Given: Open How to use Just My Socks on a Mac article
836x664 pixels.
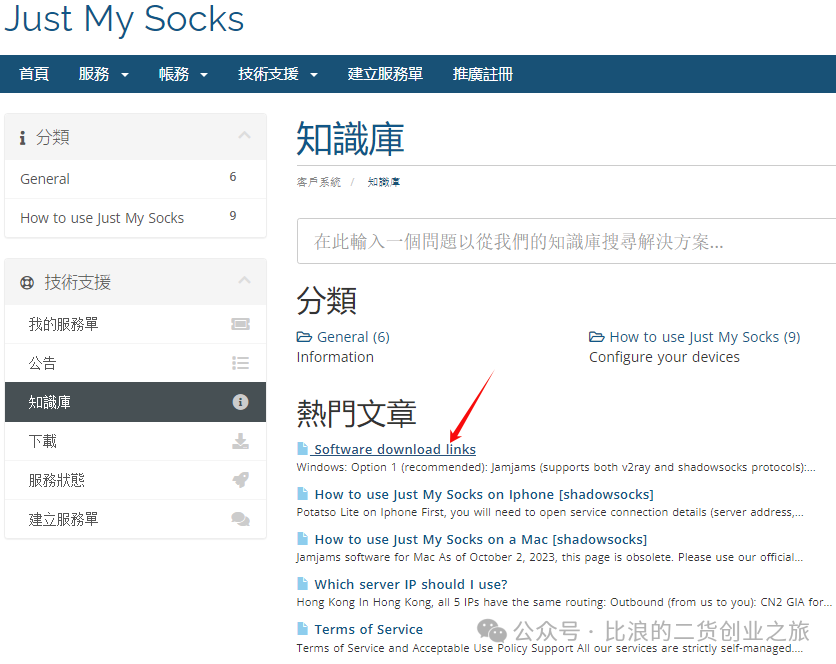Looking at the screenshot, I should [481, 540].
